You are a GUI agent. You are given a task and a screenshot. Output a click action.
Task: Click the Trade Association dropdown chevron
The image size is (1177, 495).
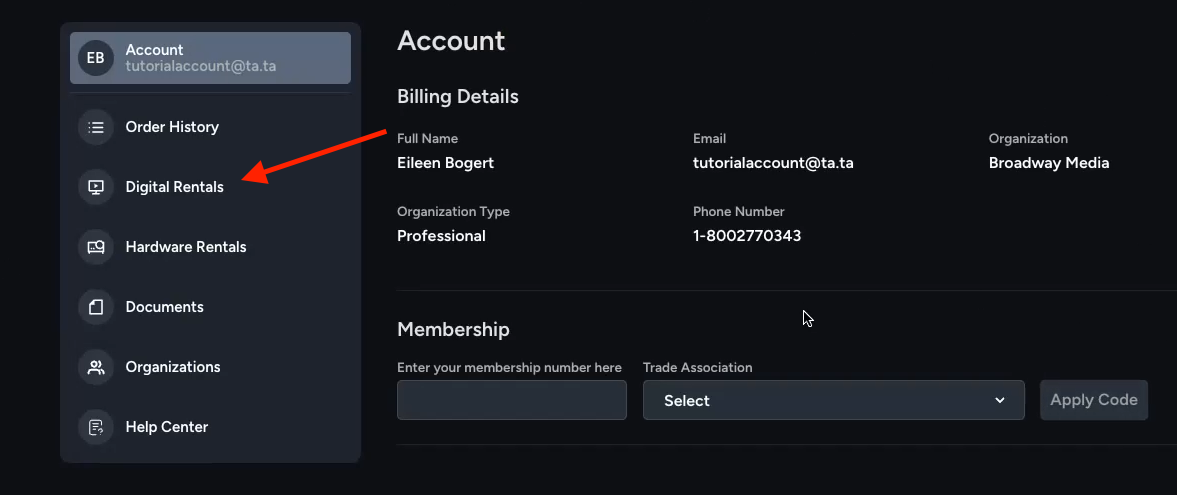click(999, 400)
